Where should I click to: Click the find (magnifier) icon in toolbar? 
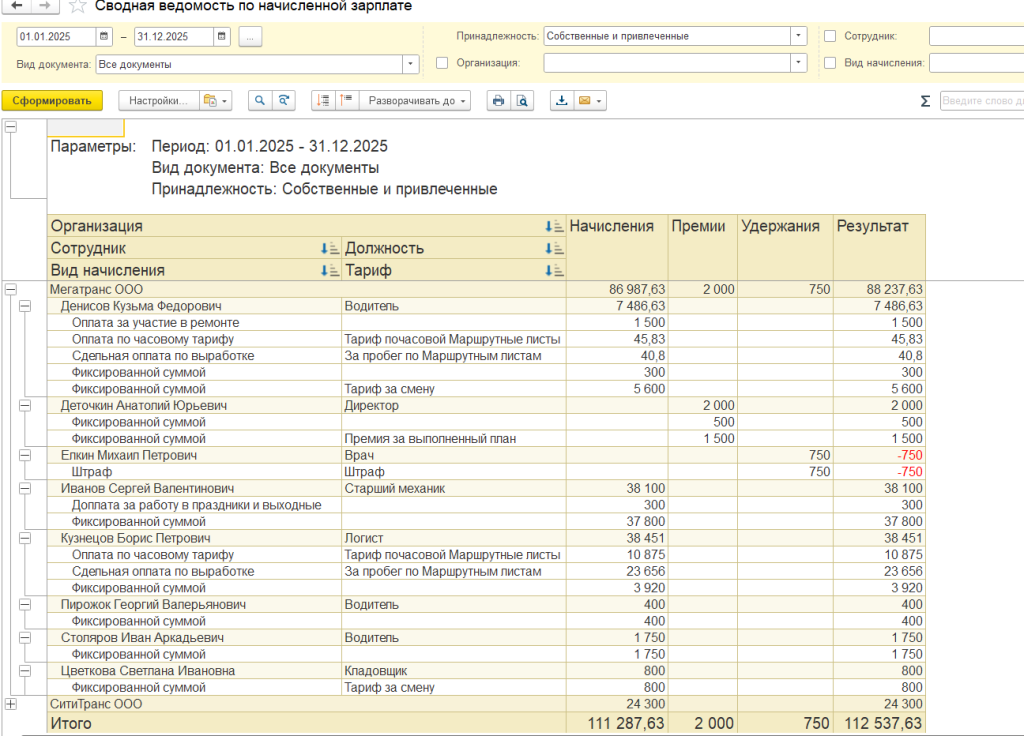[x=259, y=101]
